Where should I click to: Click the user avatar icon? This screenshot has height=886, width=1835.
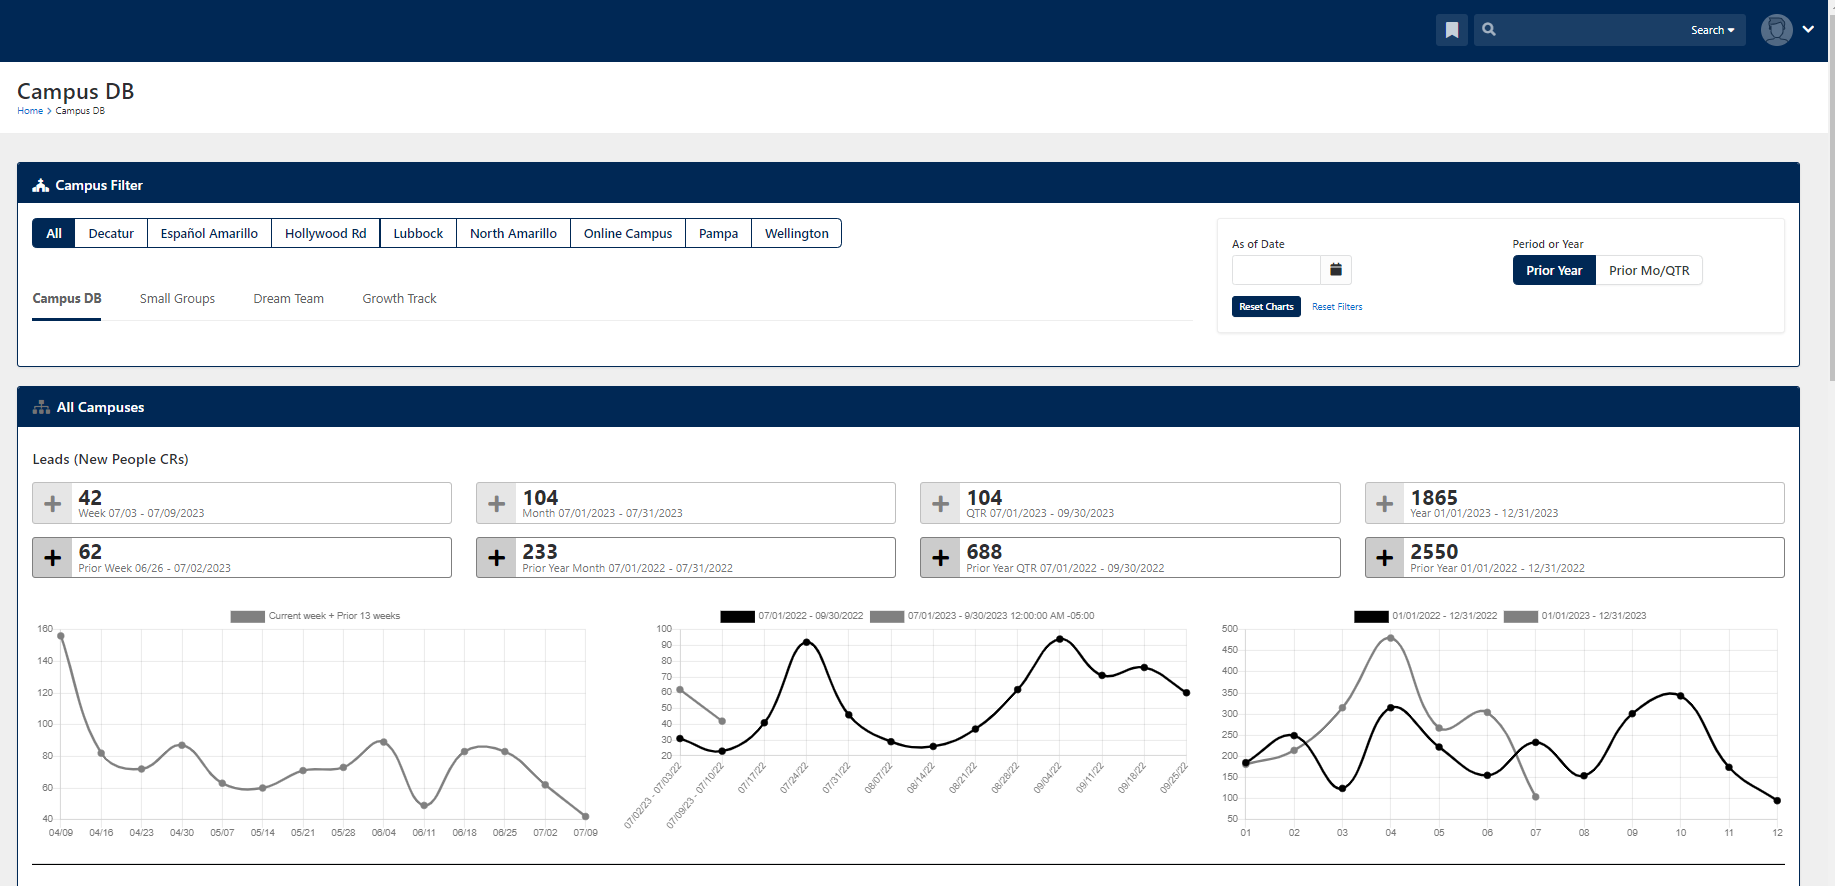1776,30
